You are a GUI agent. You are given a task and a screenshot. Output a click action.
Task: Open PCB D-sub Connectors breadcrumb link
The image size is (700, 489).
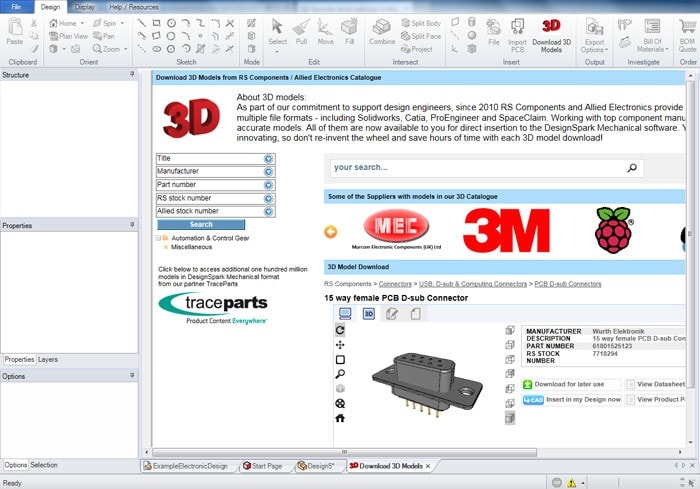point(568,284)
